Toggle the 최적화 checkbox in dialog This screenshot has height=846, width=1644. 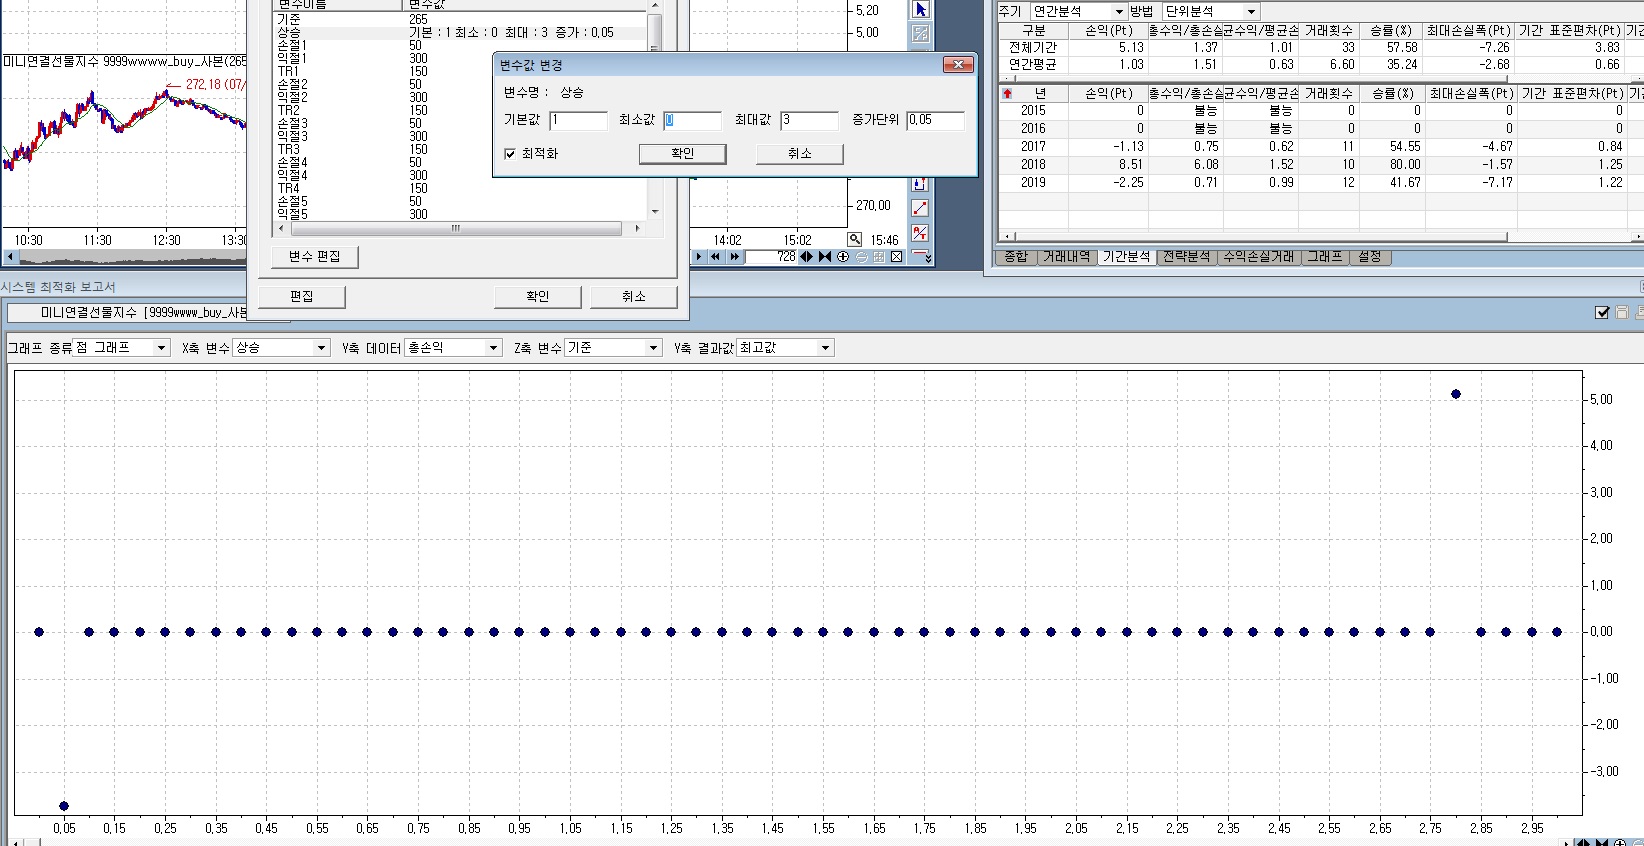(510, 154)
